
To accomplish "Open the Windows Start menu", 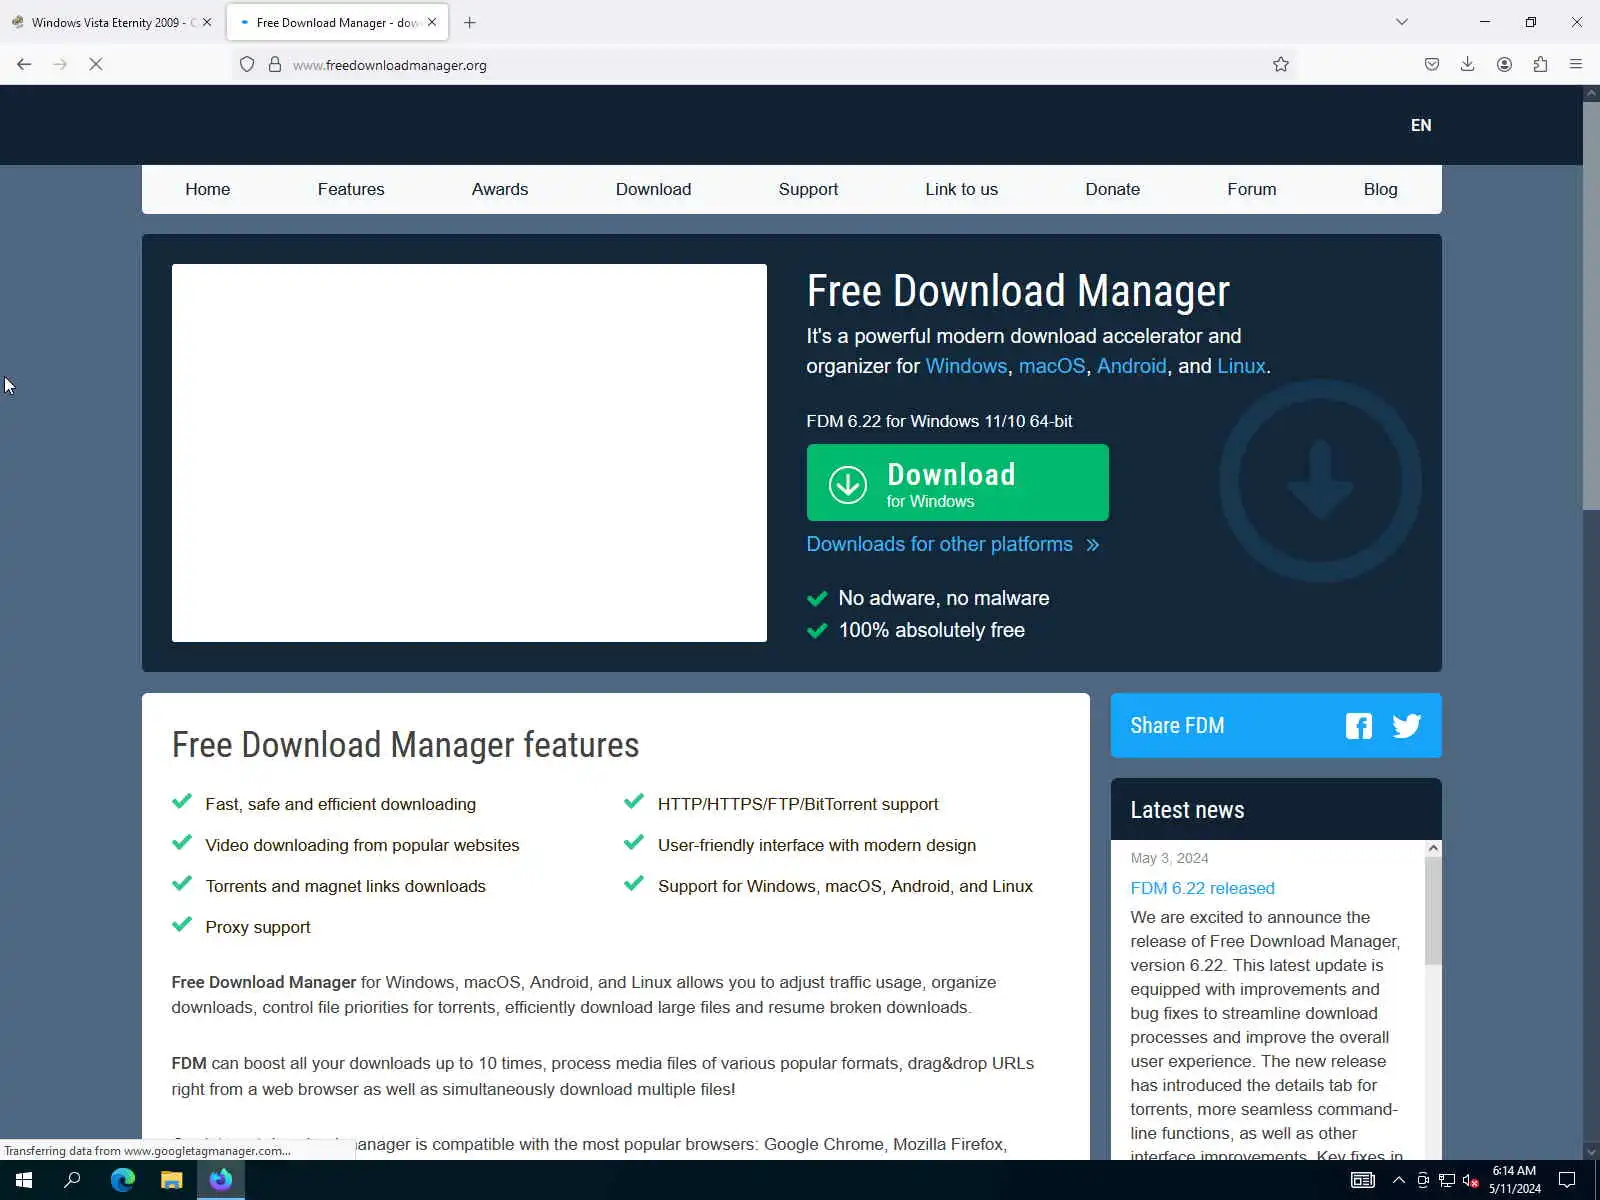I will coord(24,1180).
